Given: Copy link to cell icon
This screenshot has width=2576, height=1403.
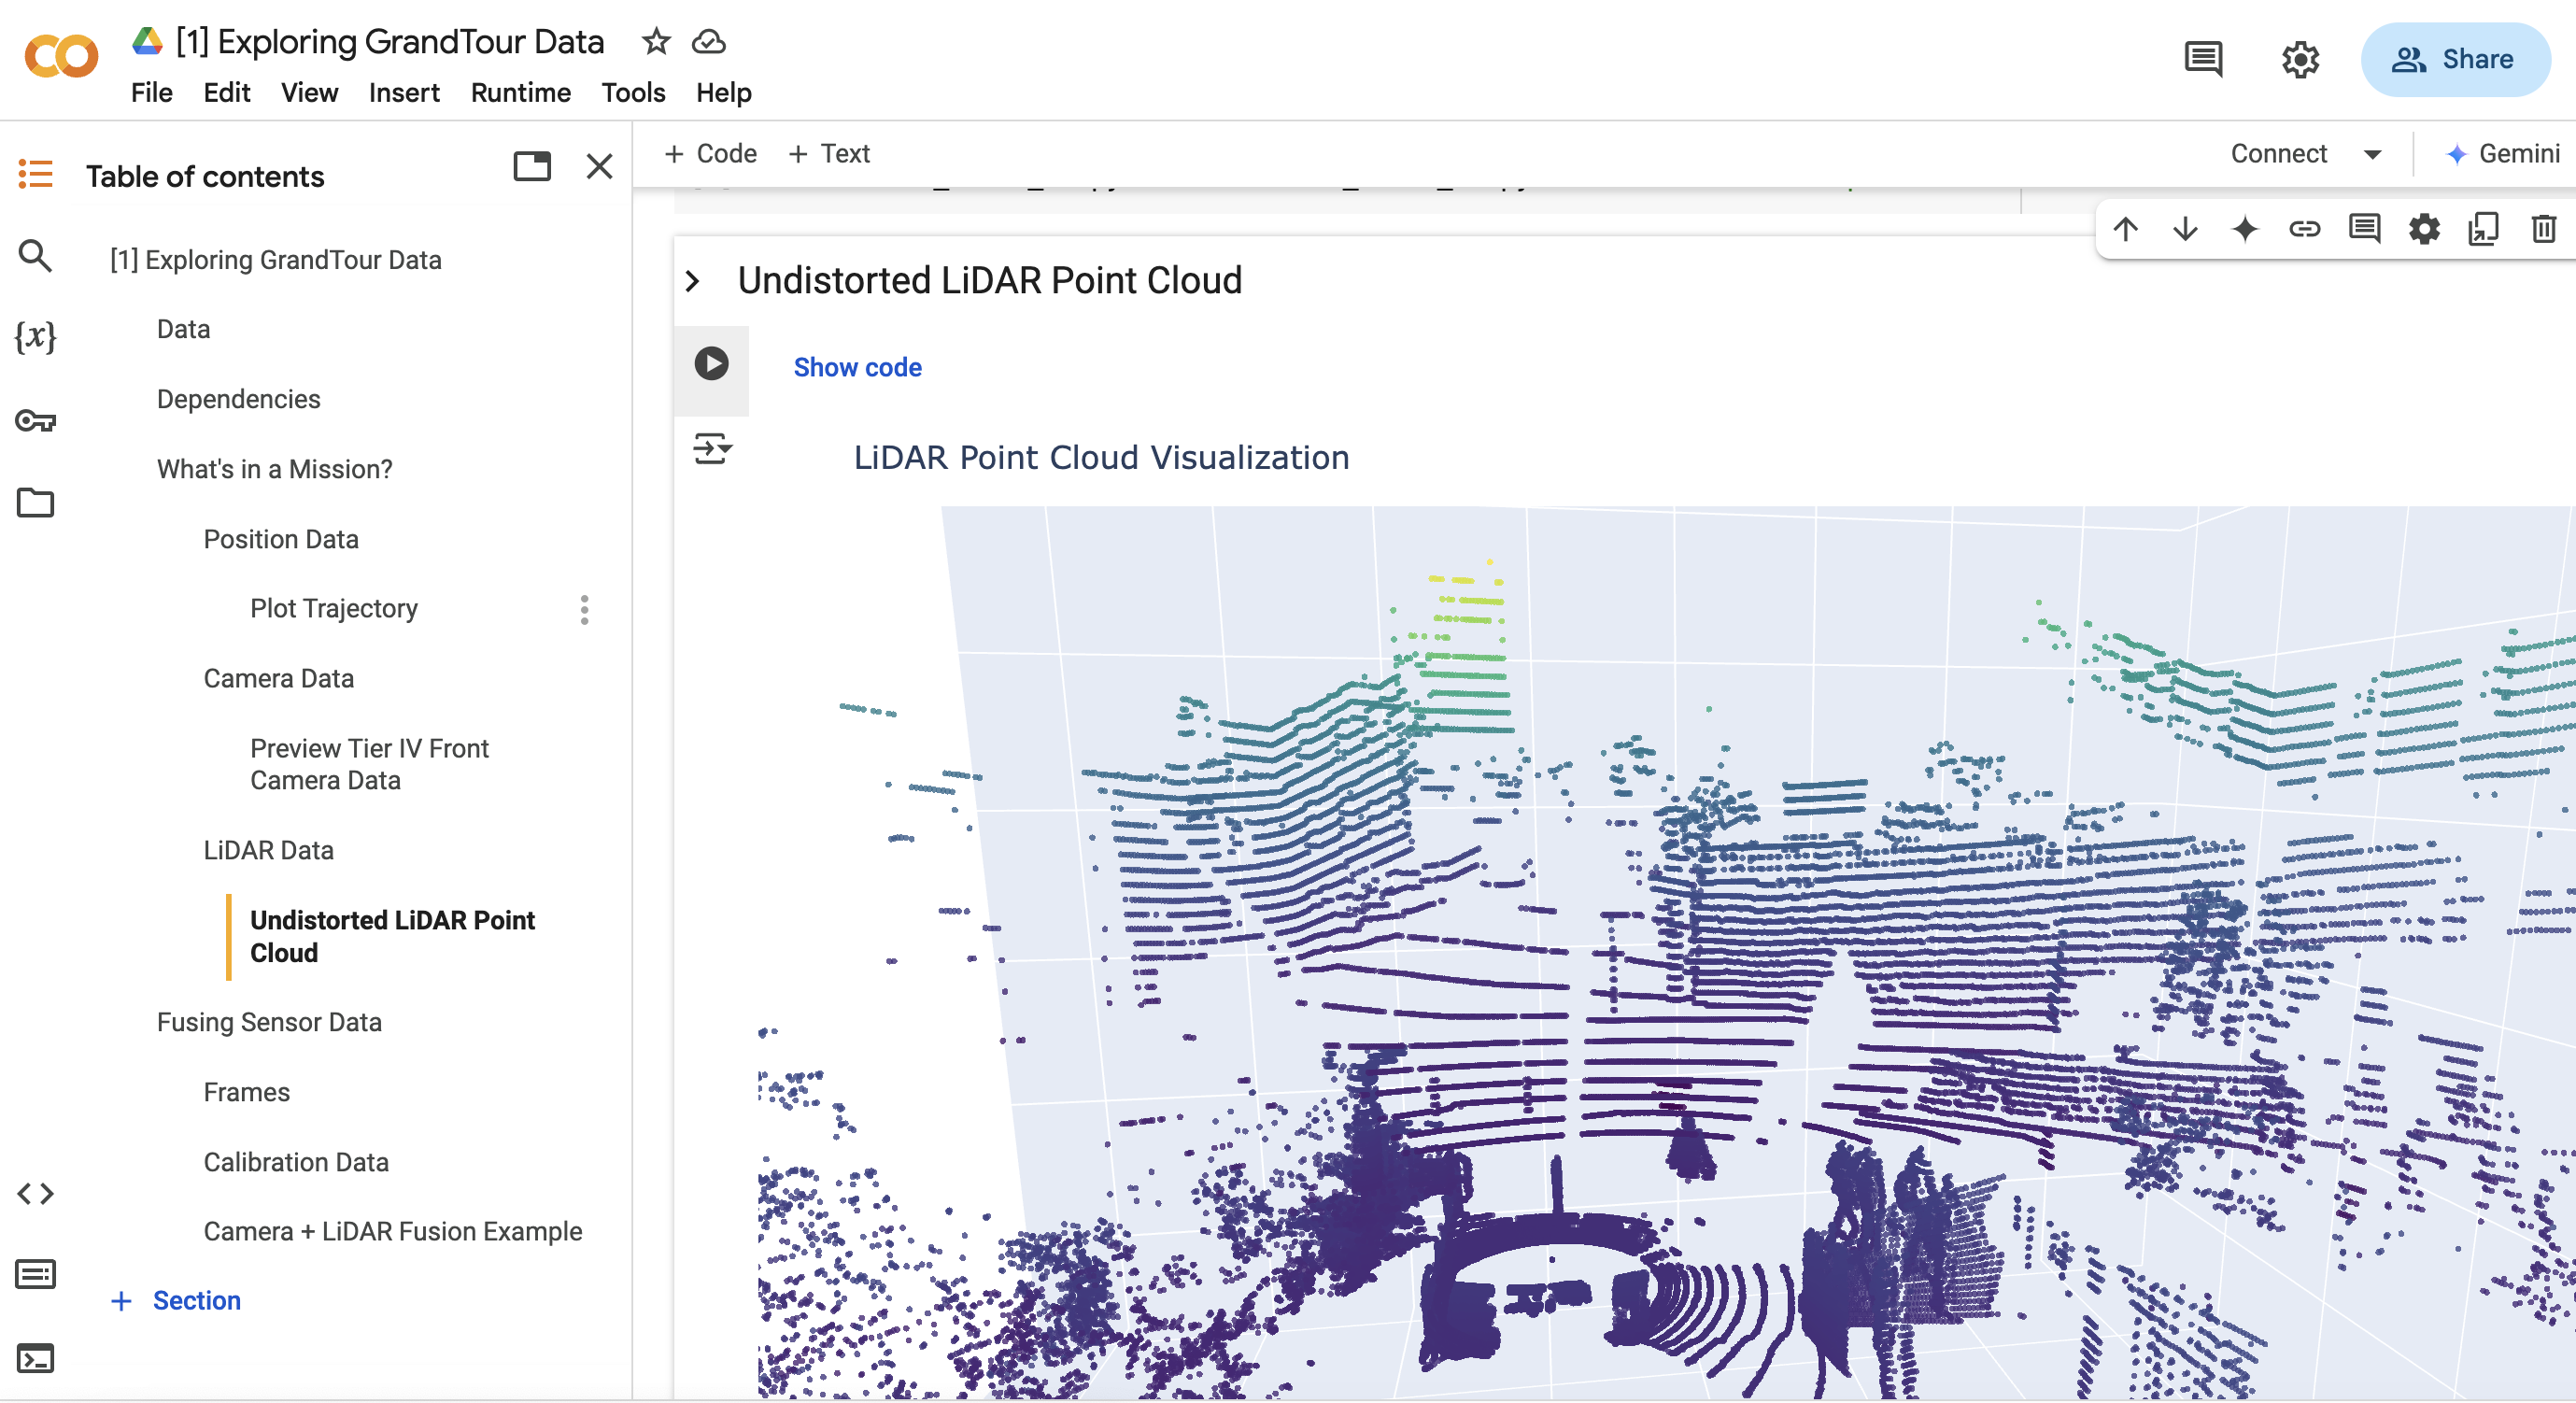Looking at the screenshot, I should point(2304,229).
